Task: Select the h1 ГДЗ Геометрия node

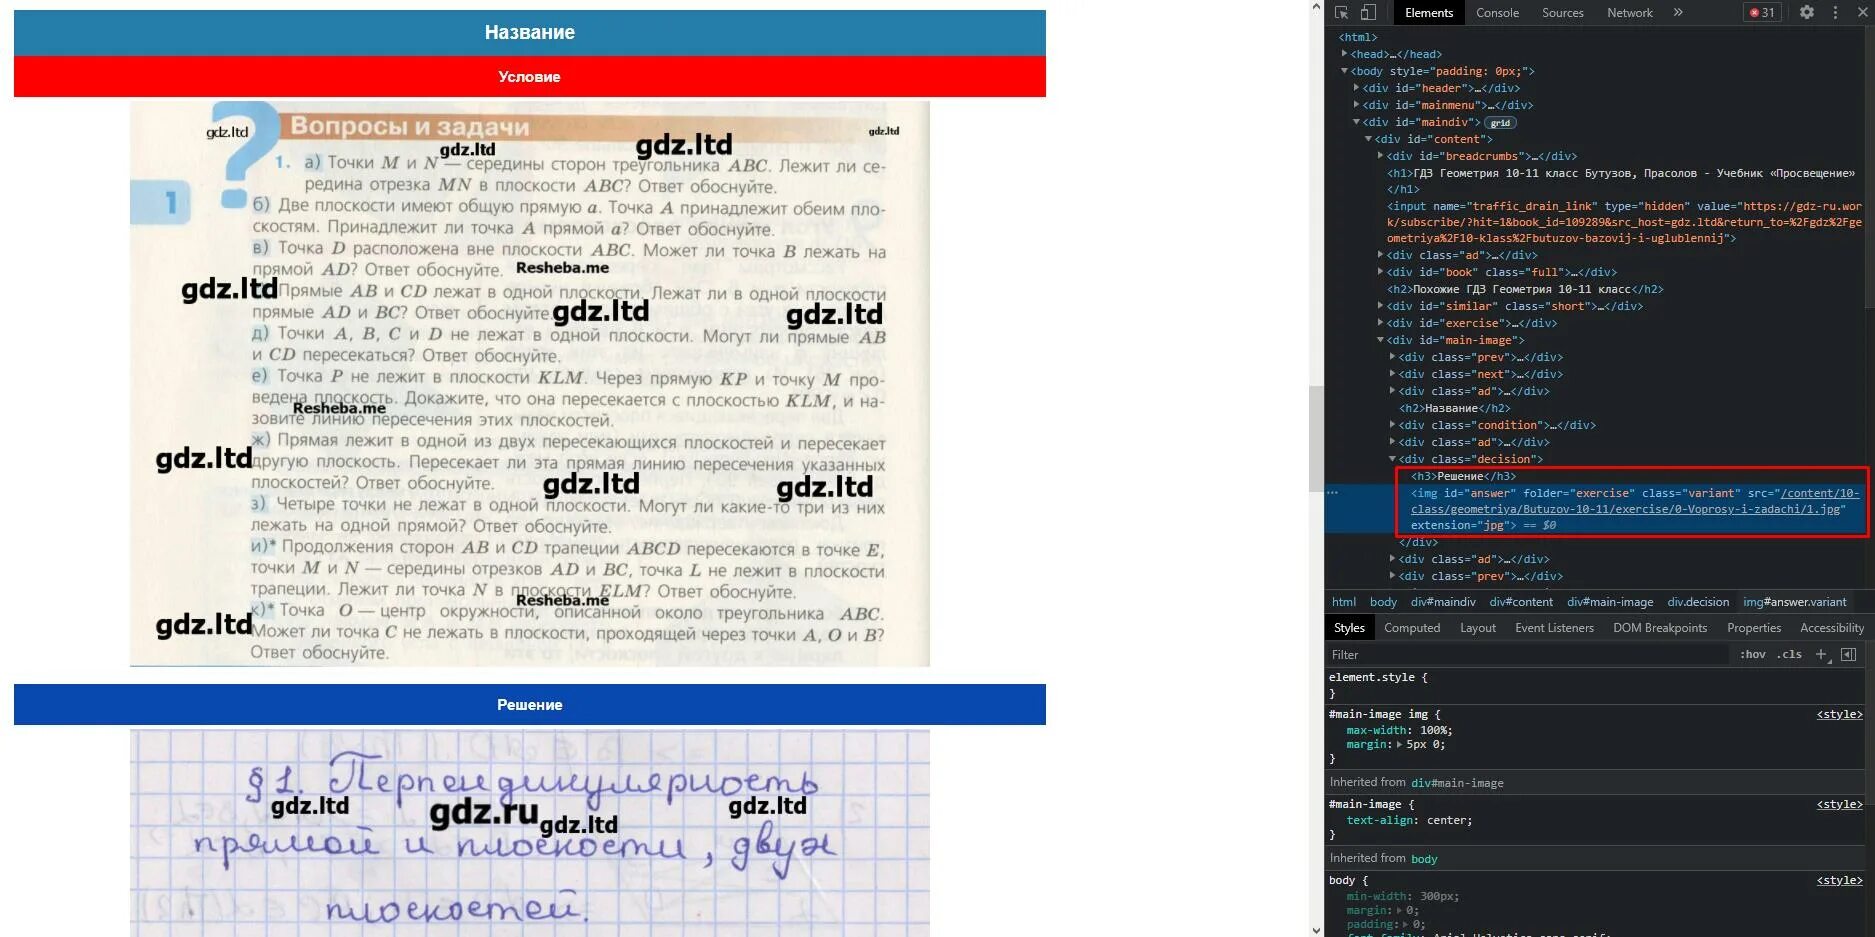Action: tap(1620, 181)
